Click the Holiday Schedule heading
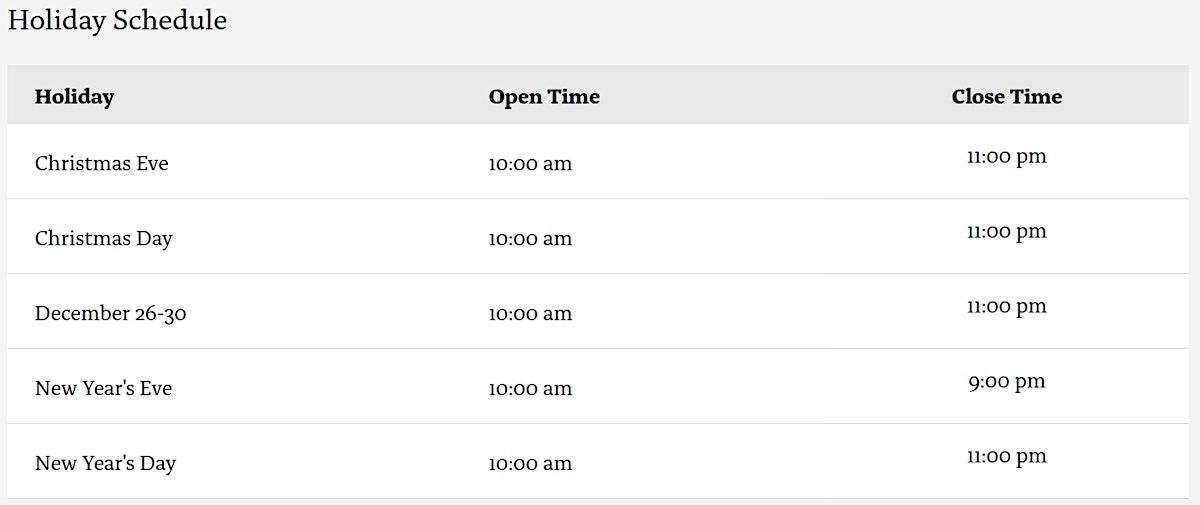Screen dimensions: 1200x505 [117, 20]
